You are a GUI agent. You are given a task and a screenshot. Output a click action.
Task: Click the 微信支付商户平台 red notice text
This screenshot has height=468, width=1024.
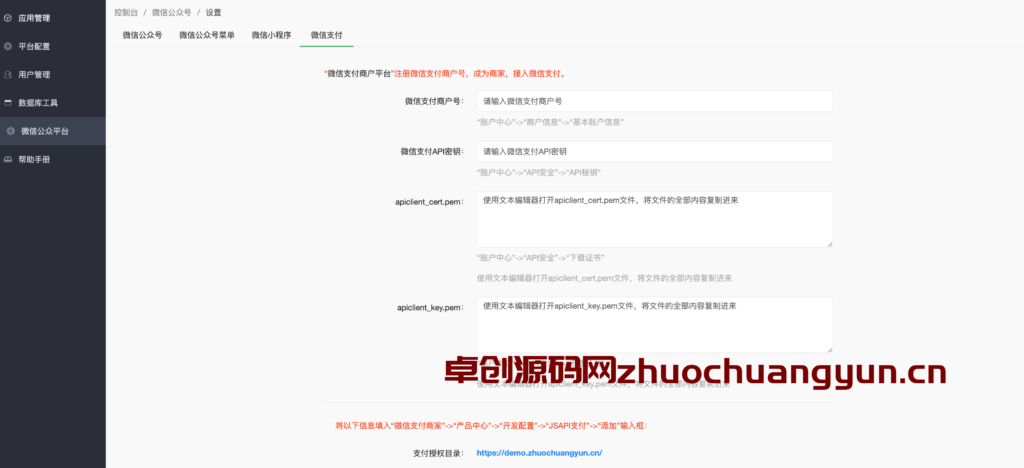point(445,74)
